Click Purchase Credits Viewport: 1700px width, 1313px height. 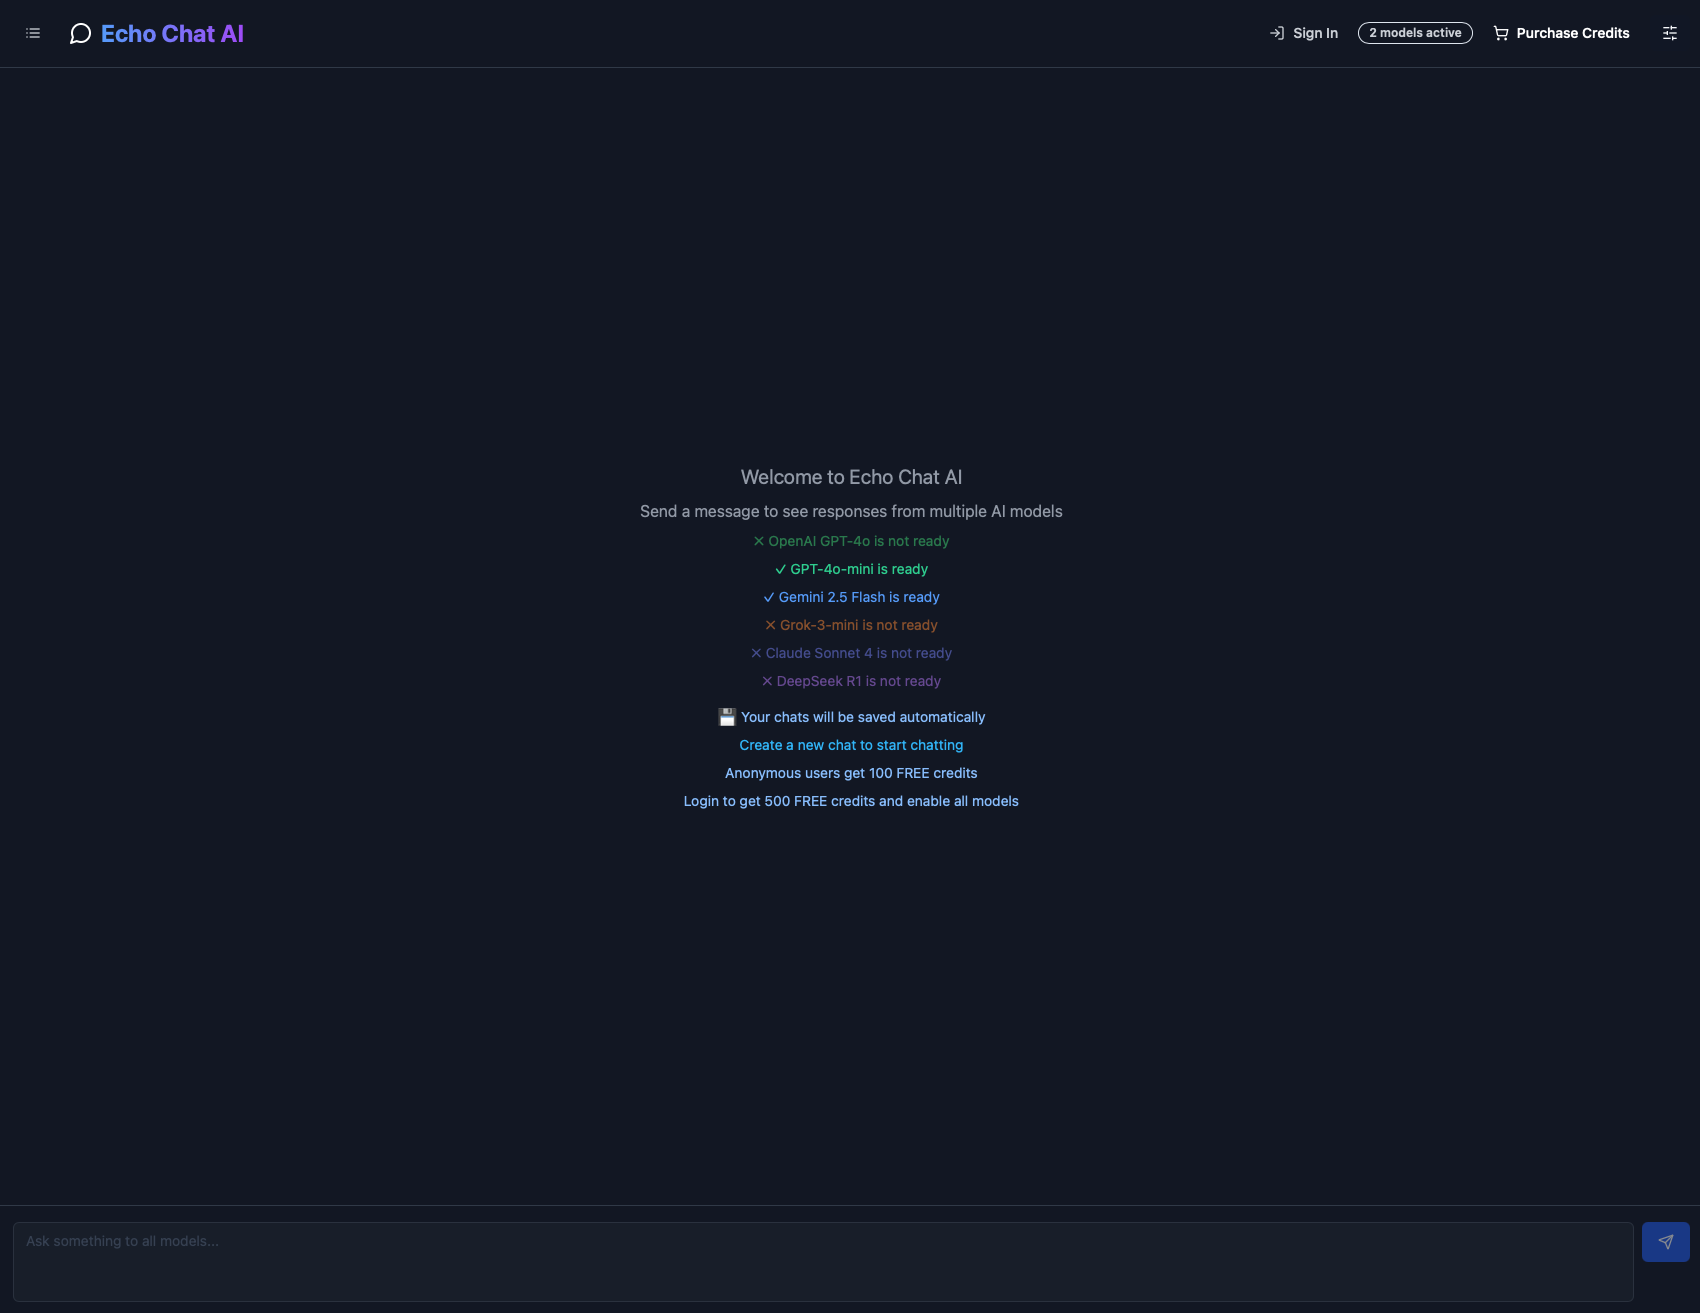pos(1561,33)
